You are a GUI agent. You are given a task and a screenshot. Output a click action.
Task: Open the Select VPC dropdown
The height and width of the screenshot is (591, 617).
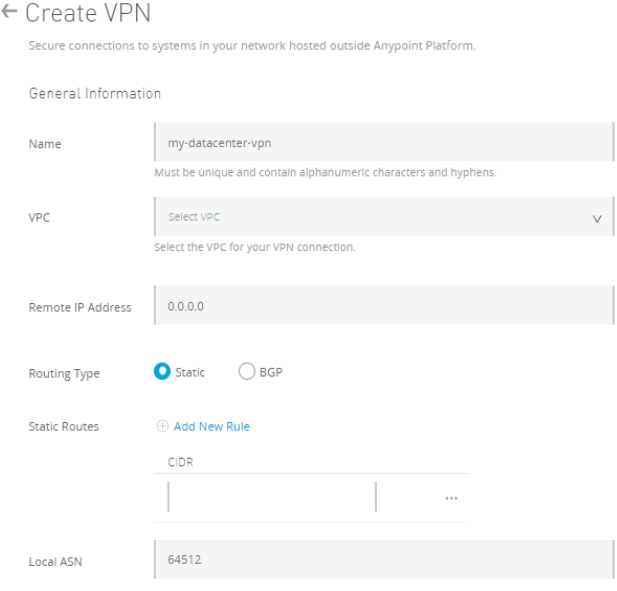pyautogui.click(x=370, y=217)
